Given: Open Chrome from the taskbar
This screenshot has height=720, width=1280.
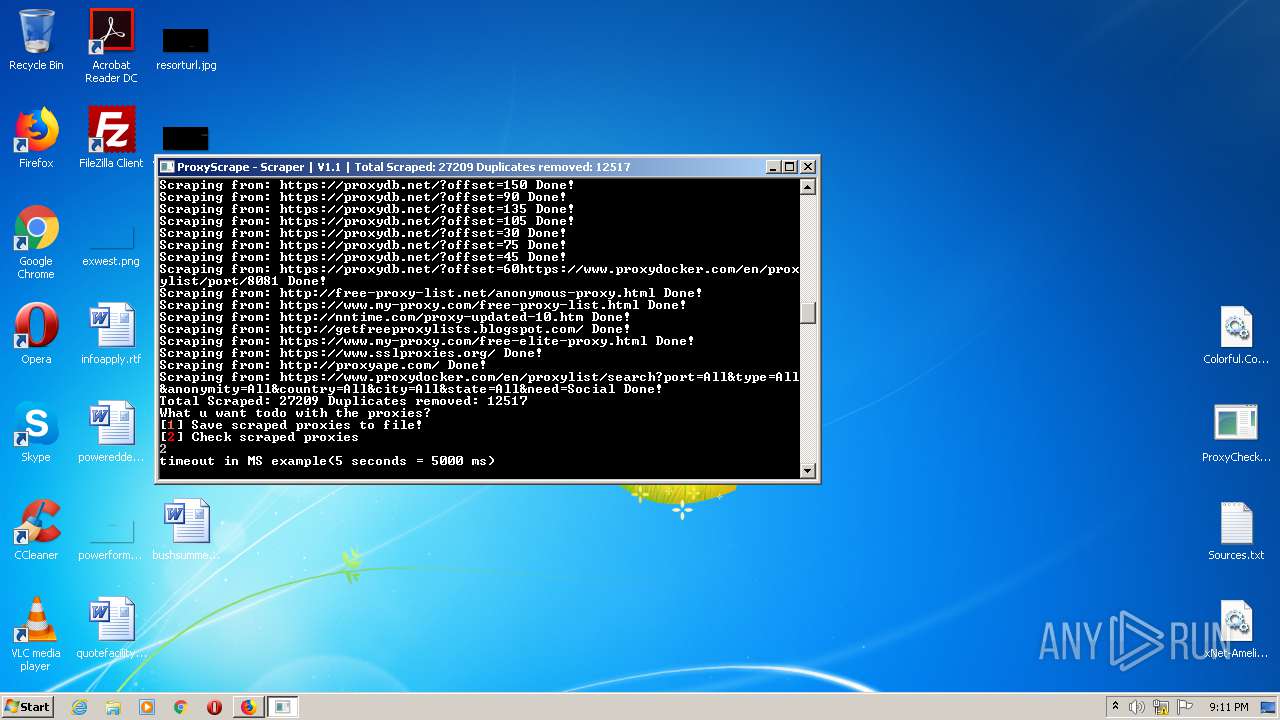Looking at the screenshot, I should click(x=181, y=707).
